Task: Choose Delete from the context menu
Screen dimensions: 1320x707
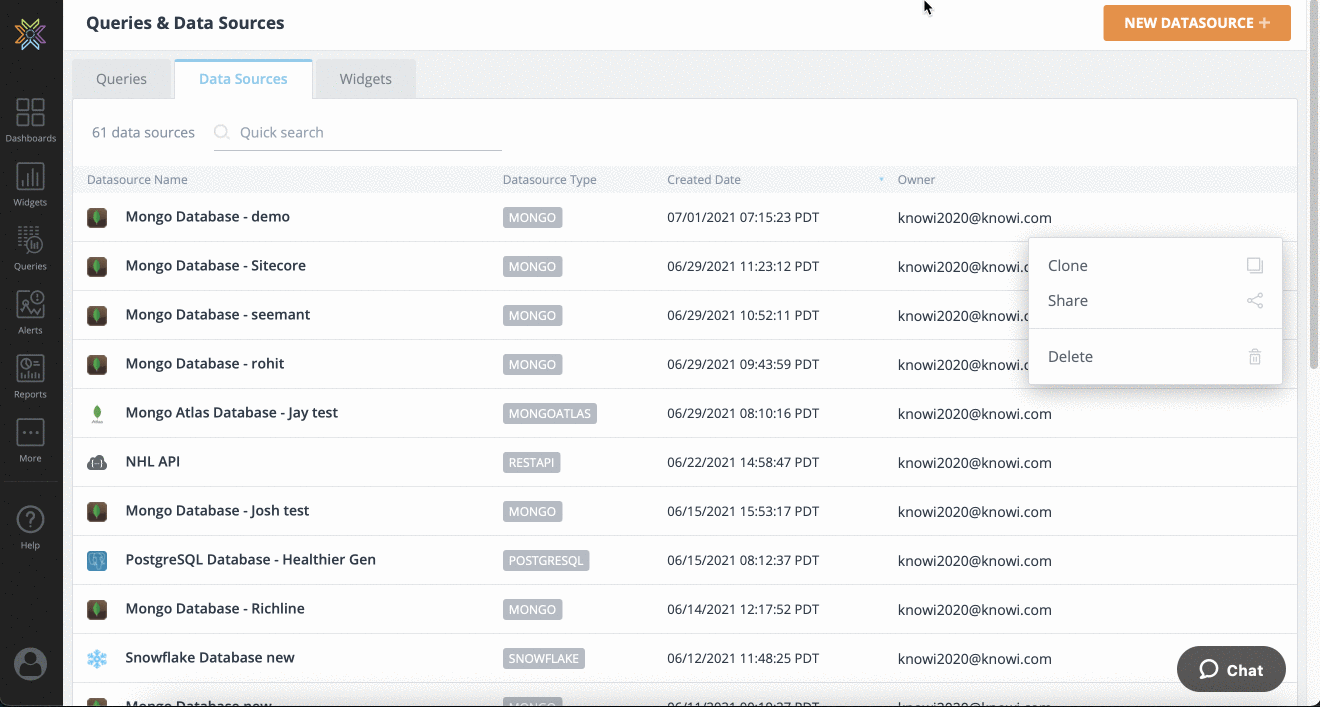Action: 1070,357
